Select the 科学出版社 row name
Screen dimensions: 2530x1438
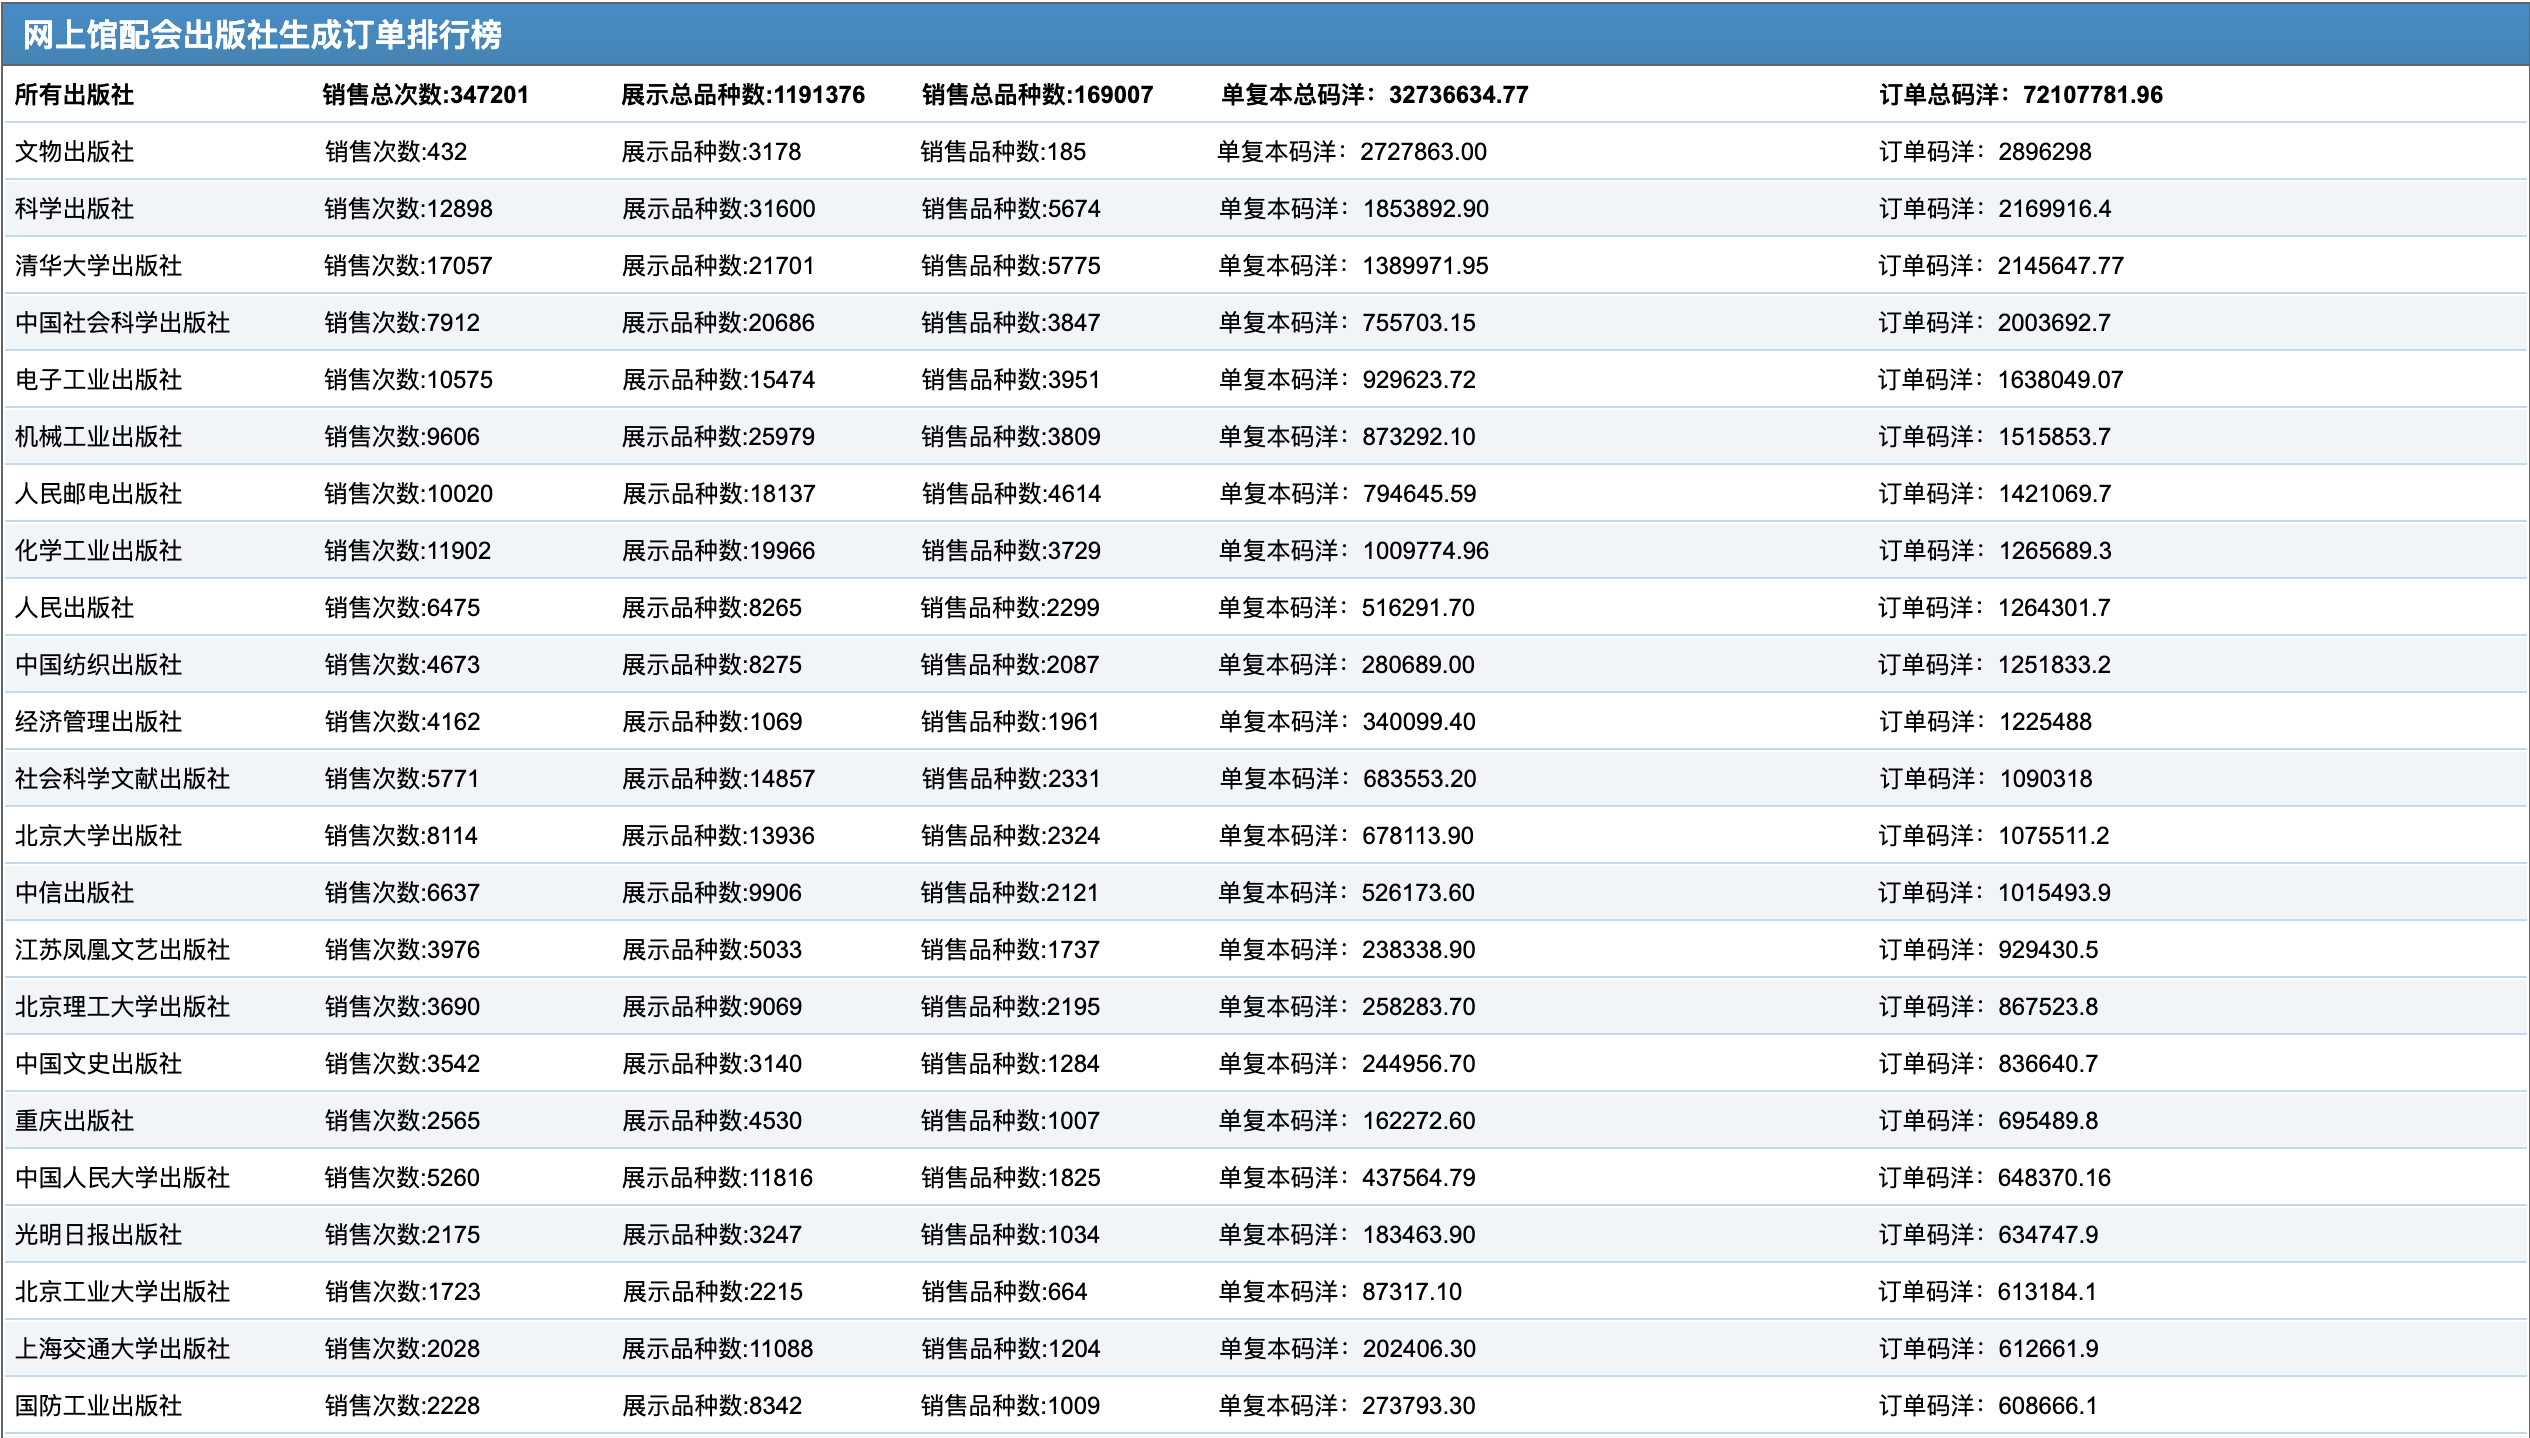coord(74,209)
